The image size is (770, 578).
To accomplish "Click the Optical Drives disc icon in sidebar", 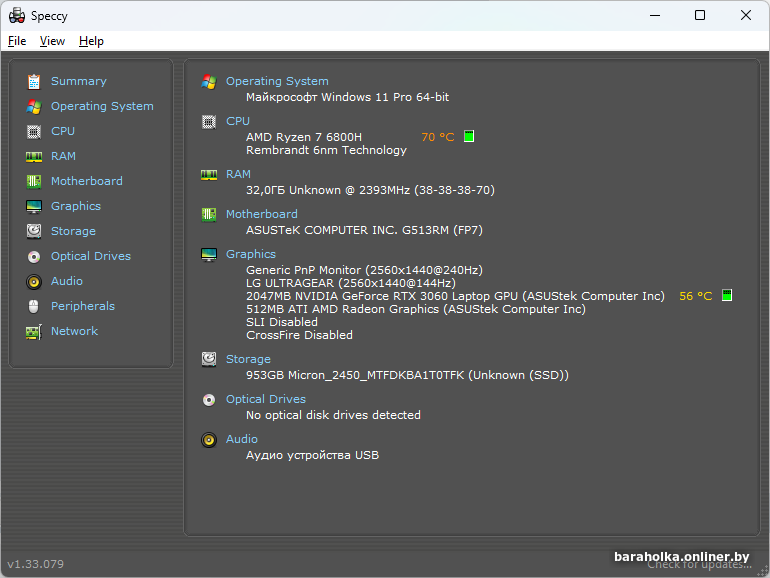I will pos(34,256).
